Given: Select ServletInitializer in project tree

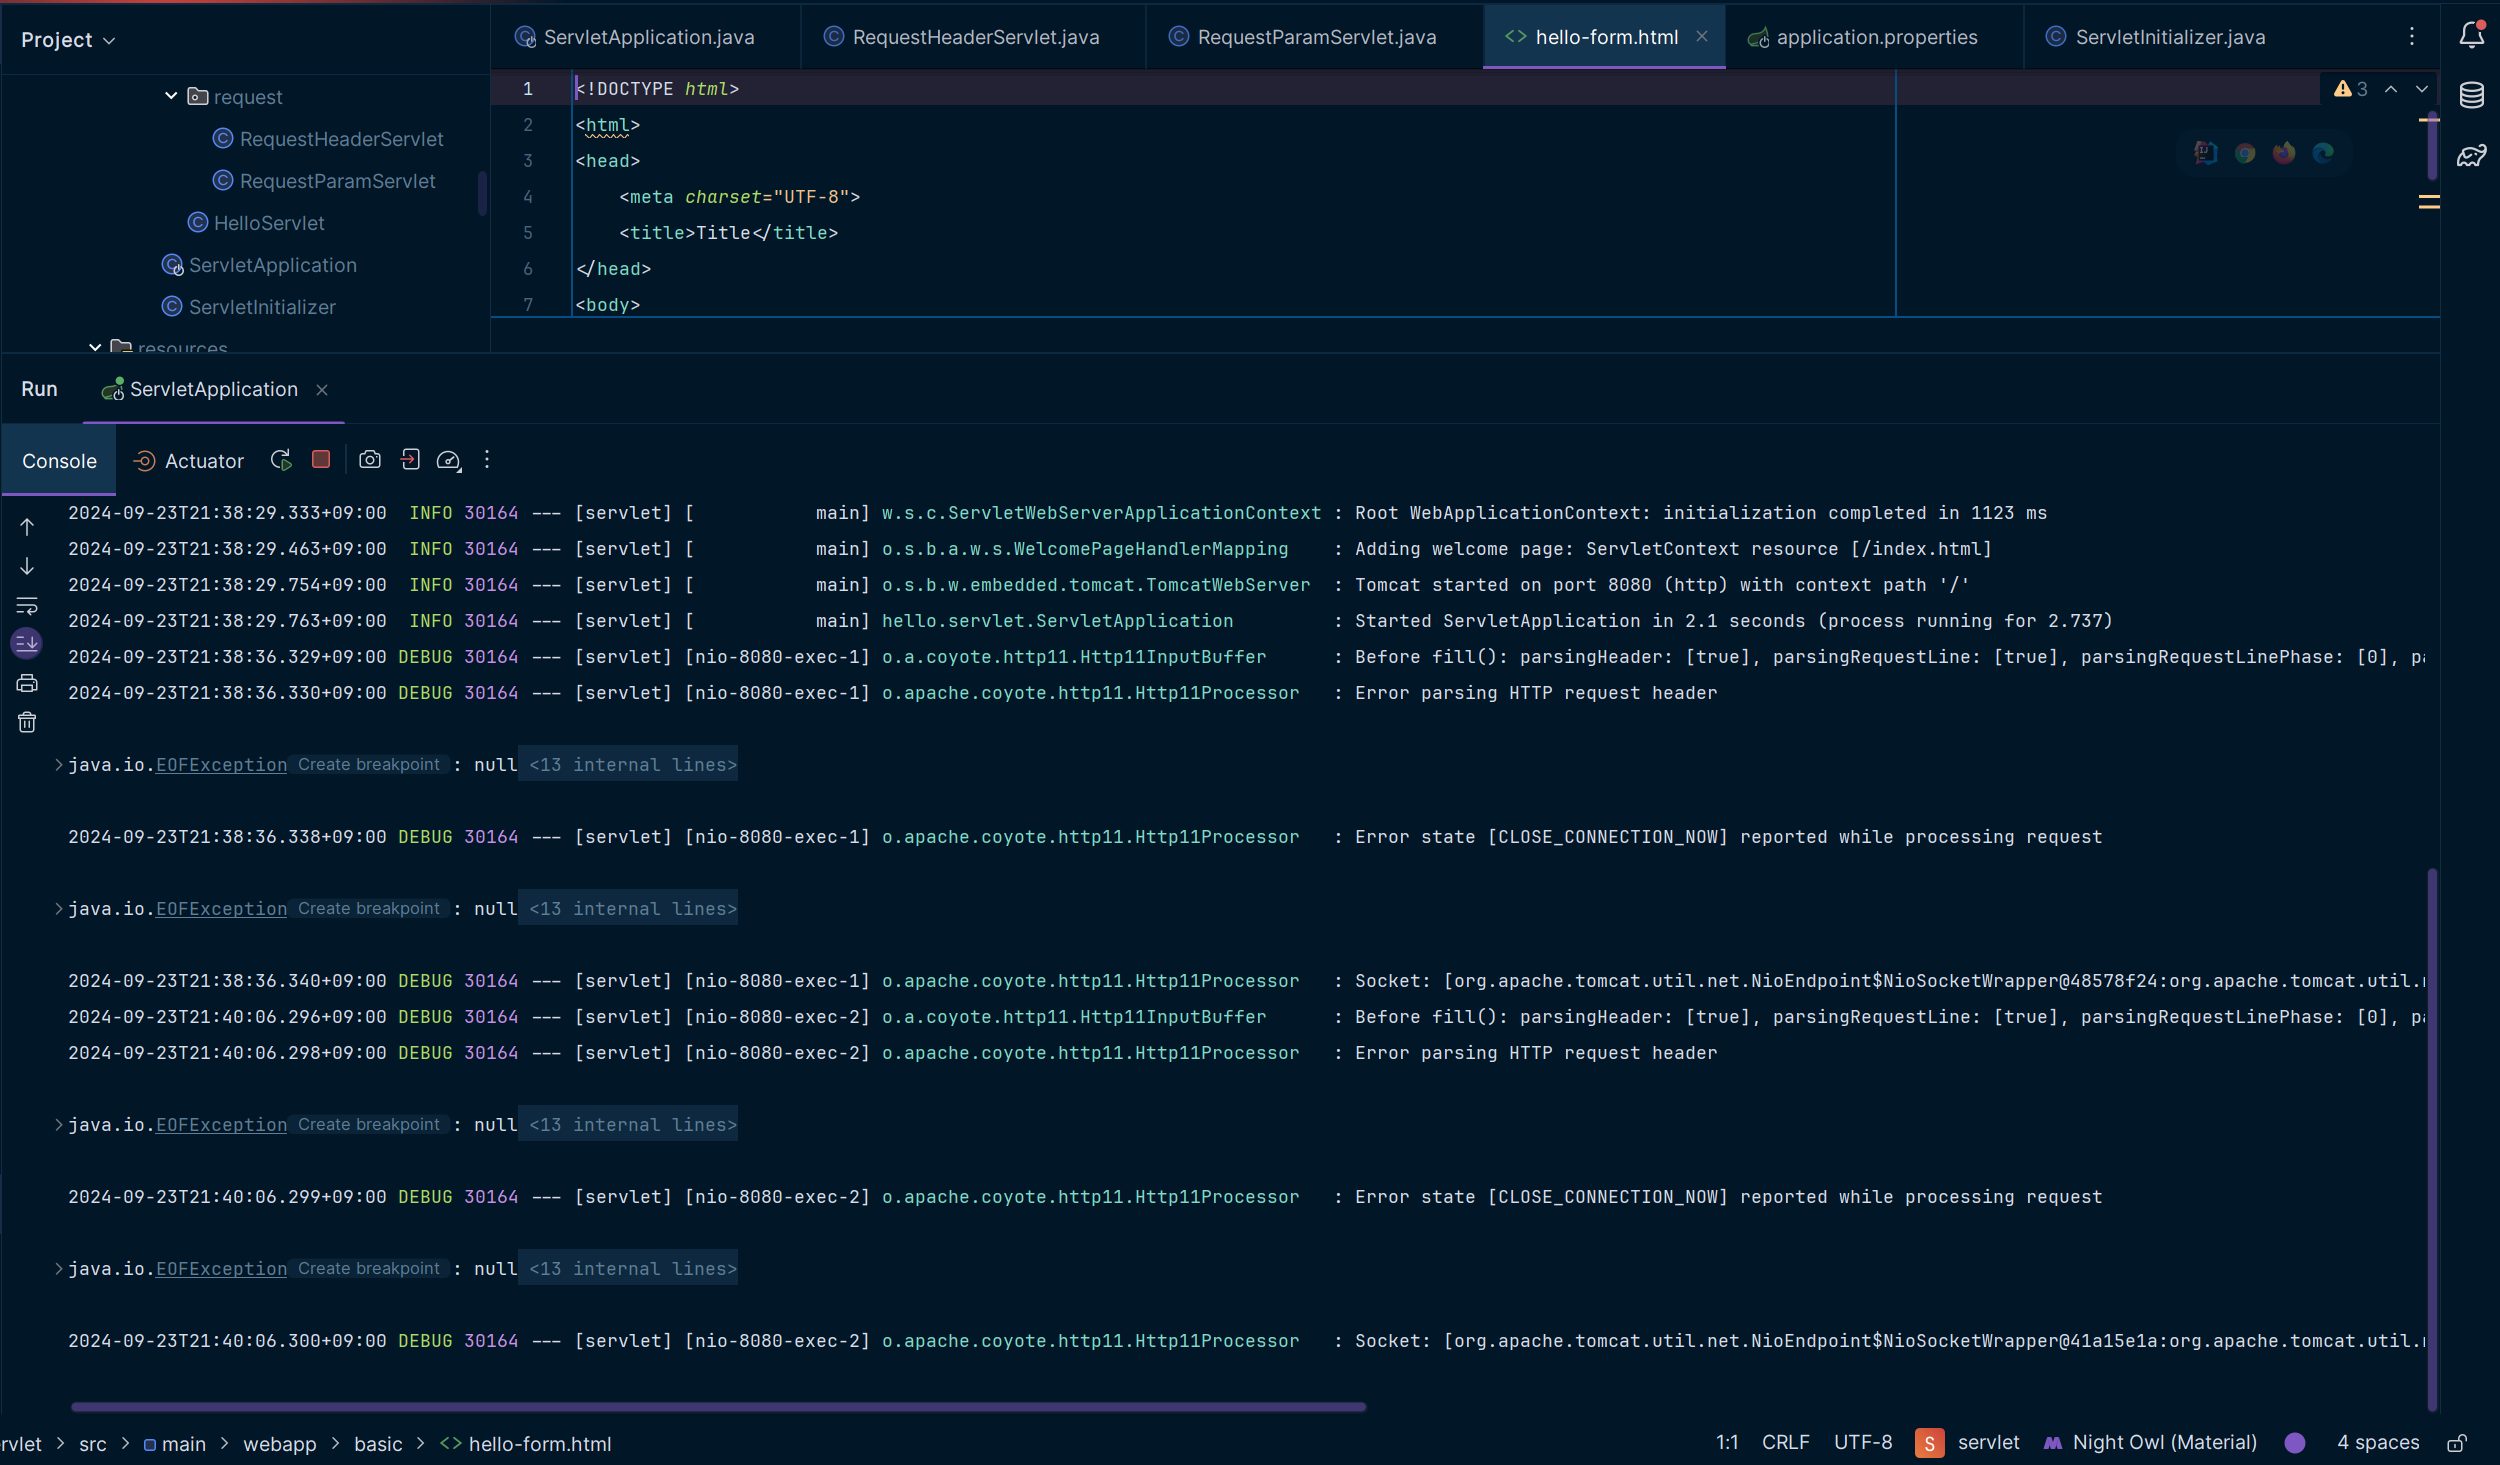Looking at the screenshot, I should (250, 307).
